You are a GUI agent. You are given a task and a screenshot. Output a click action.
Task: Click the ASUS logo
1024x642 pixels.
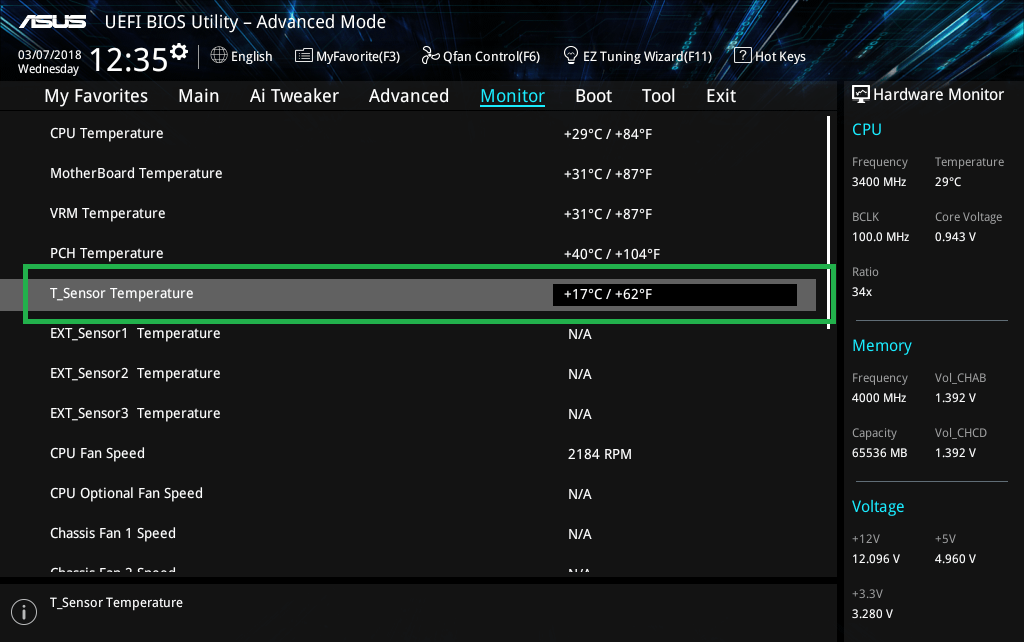52,22
